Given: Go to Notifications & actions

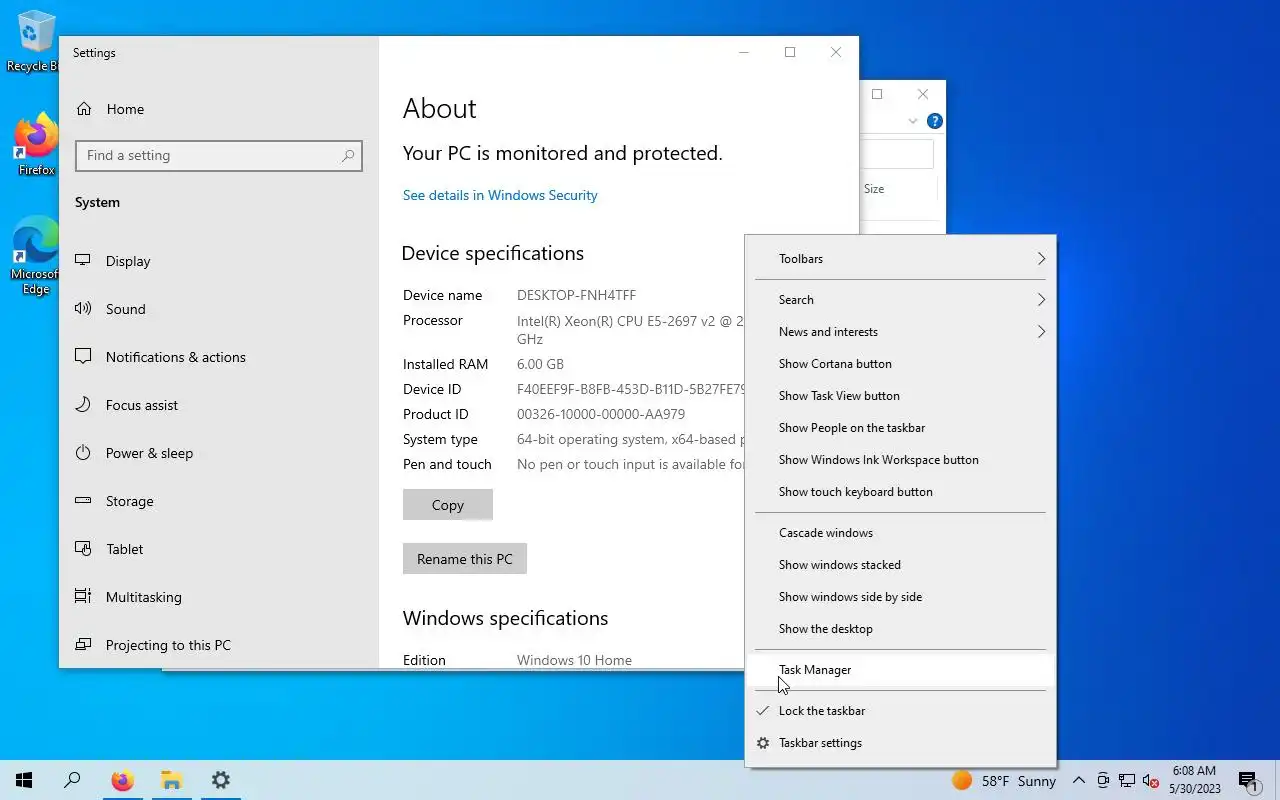Looking at the screenshot, I should coord(218,357).
